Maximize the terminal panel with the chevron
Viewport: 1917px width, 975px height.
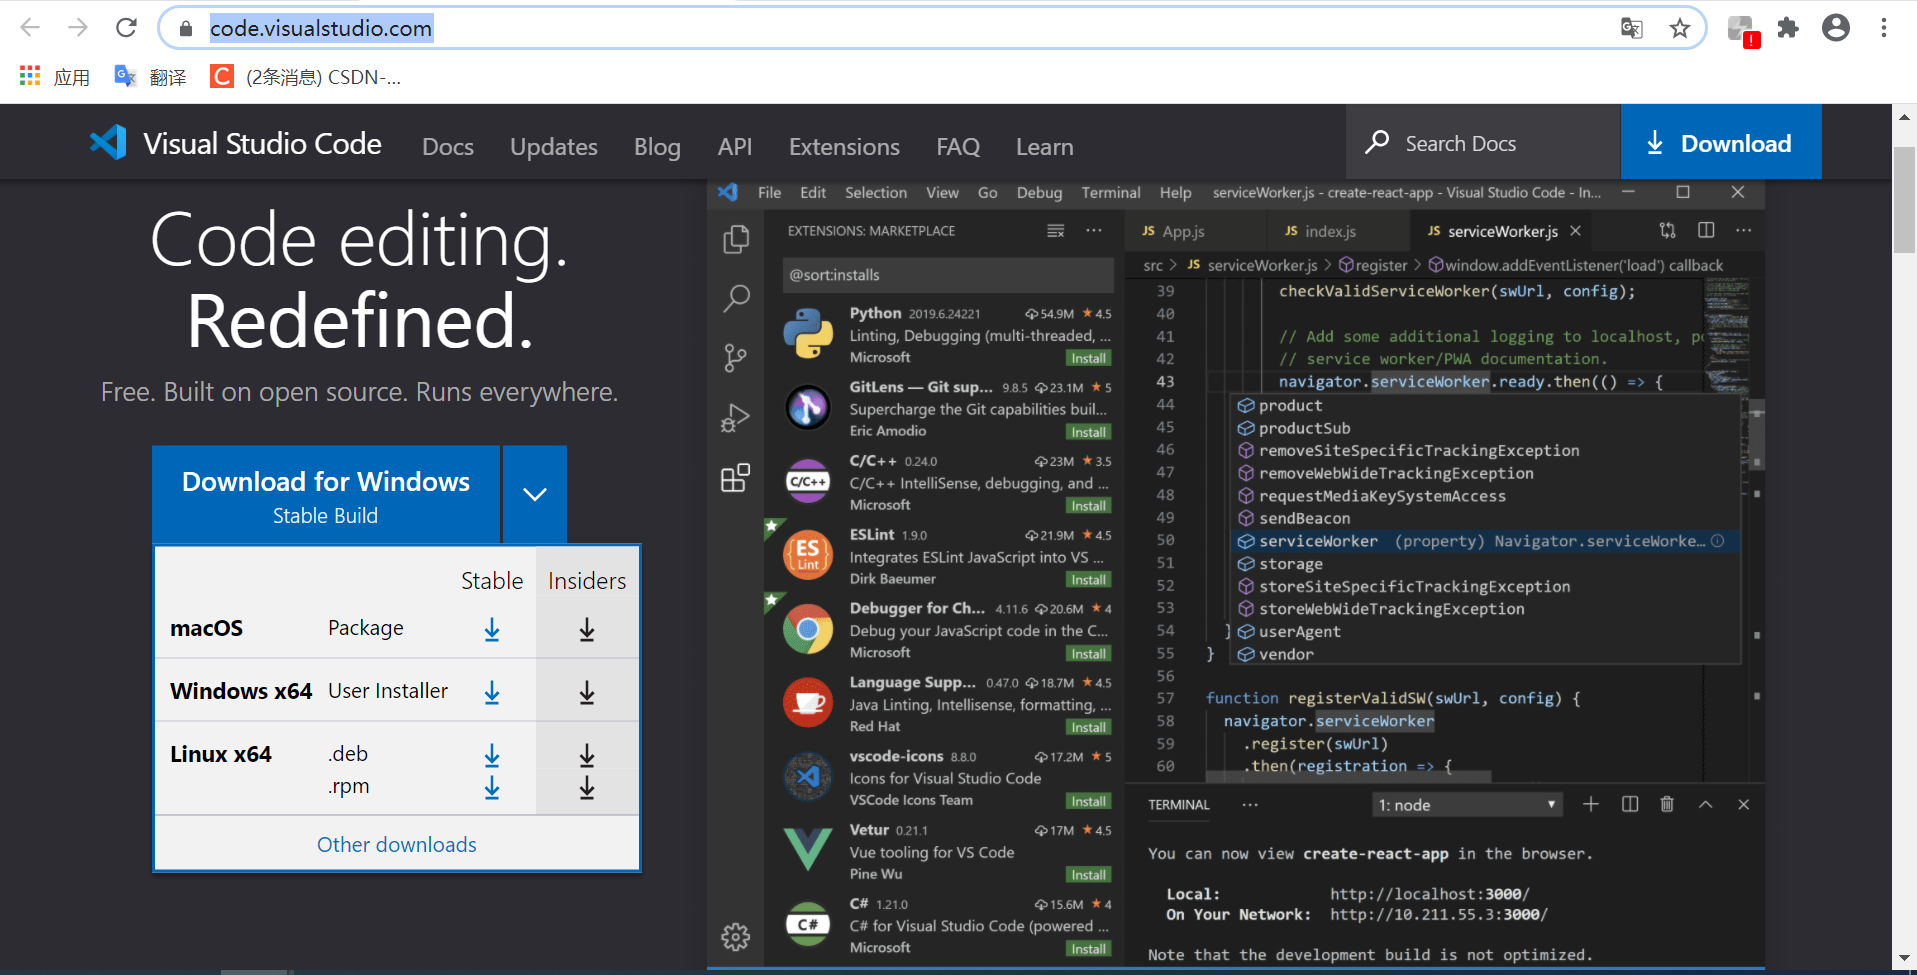(x=1705, y=804)
